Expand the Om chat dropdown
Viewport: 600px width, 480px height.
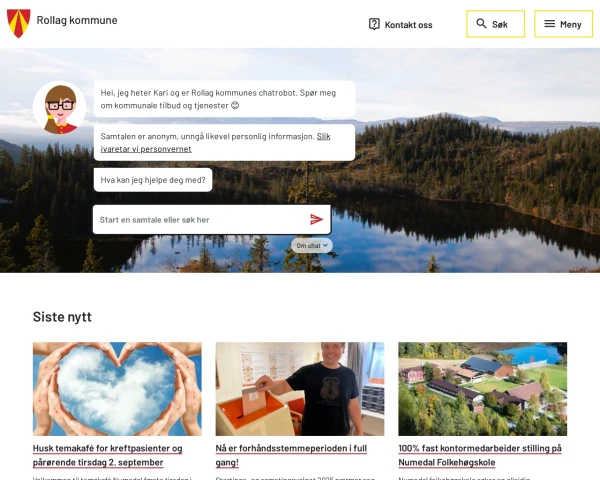(312, 245)
